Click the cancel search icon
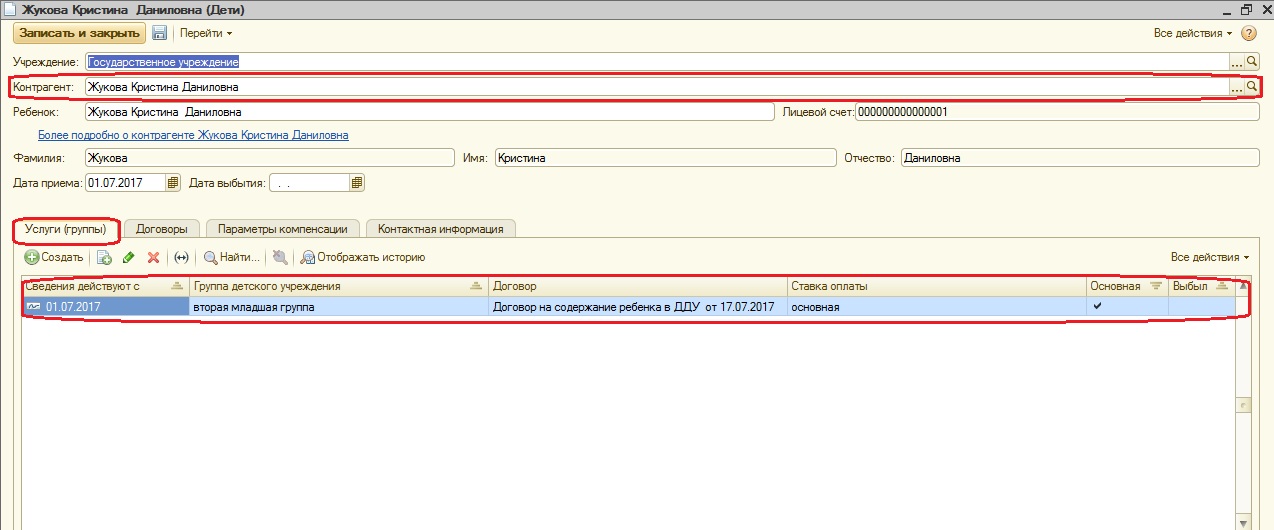This screenshot has height=530, width=1274. pos(280,257)
